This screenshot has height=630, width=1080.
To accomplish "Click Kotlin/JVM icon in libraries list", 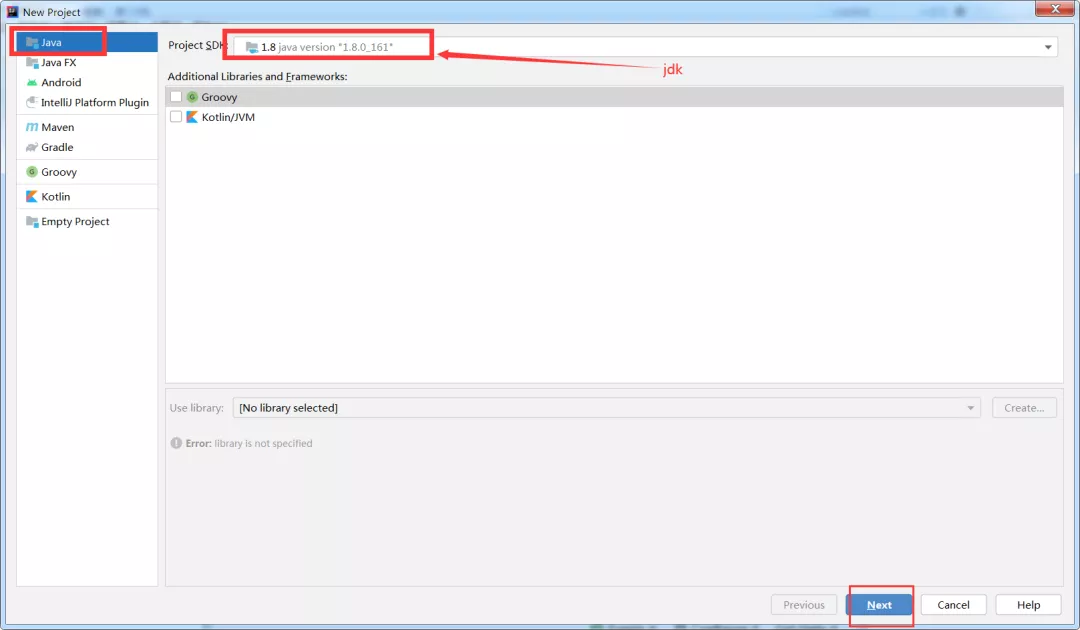I will click(192, 117).
